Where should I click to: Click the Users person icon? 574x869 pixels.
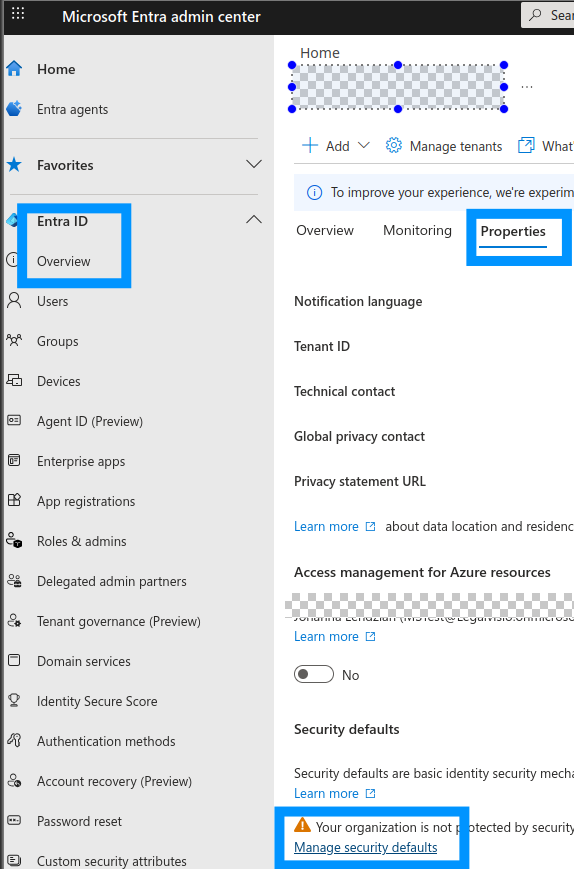(x=14, y=300)
